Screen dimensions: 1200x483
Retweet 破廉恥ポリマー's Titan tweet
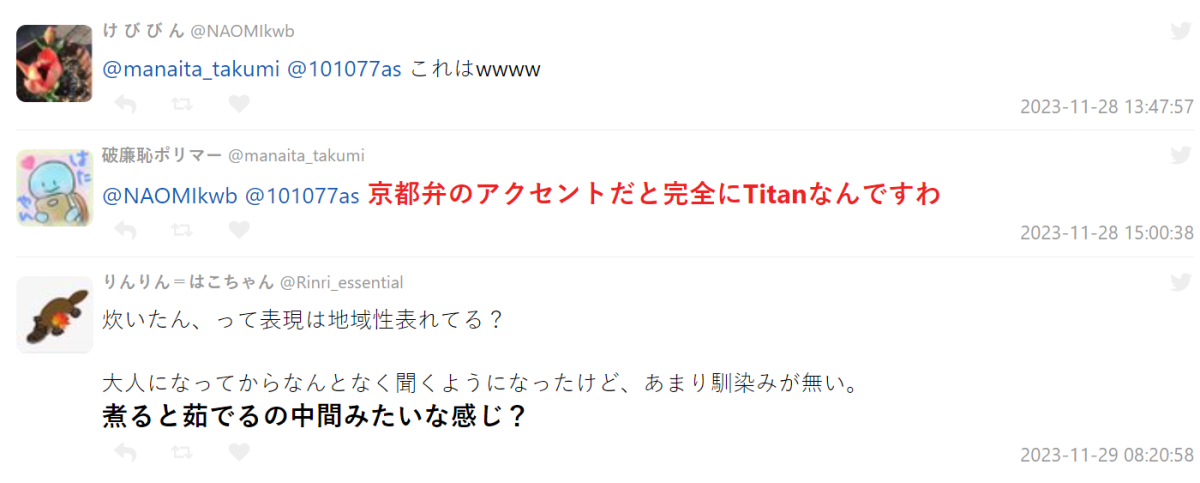point(182,230)
